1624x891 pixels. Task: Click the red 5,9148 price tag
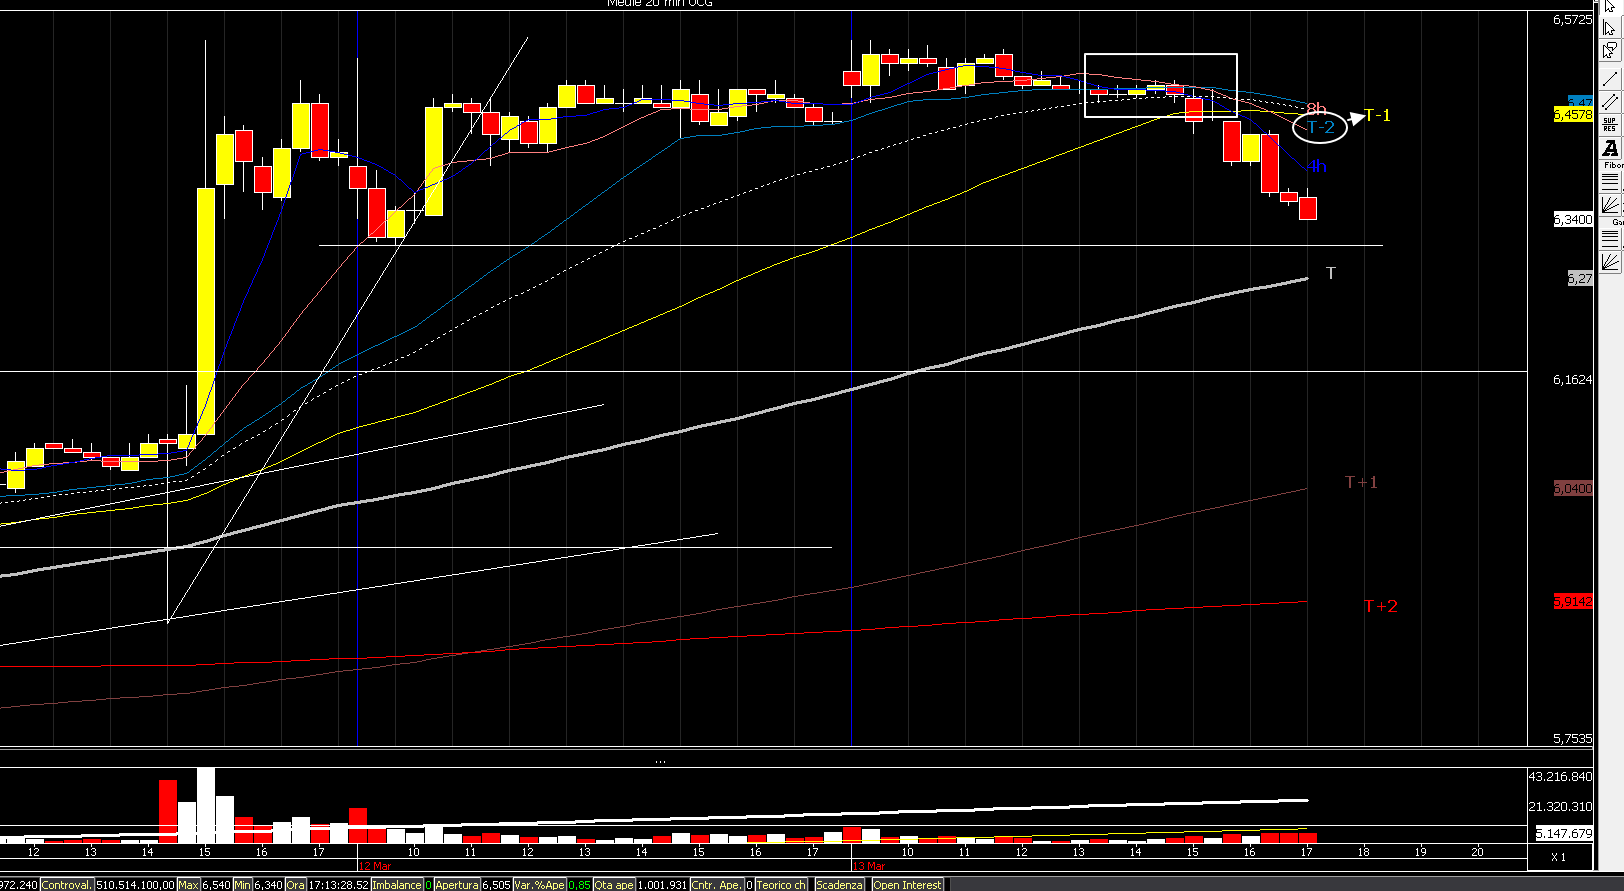click(1573, 601)
